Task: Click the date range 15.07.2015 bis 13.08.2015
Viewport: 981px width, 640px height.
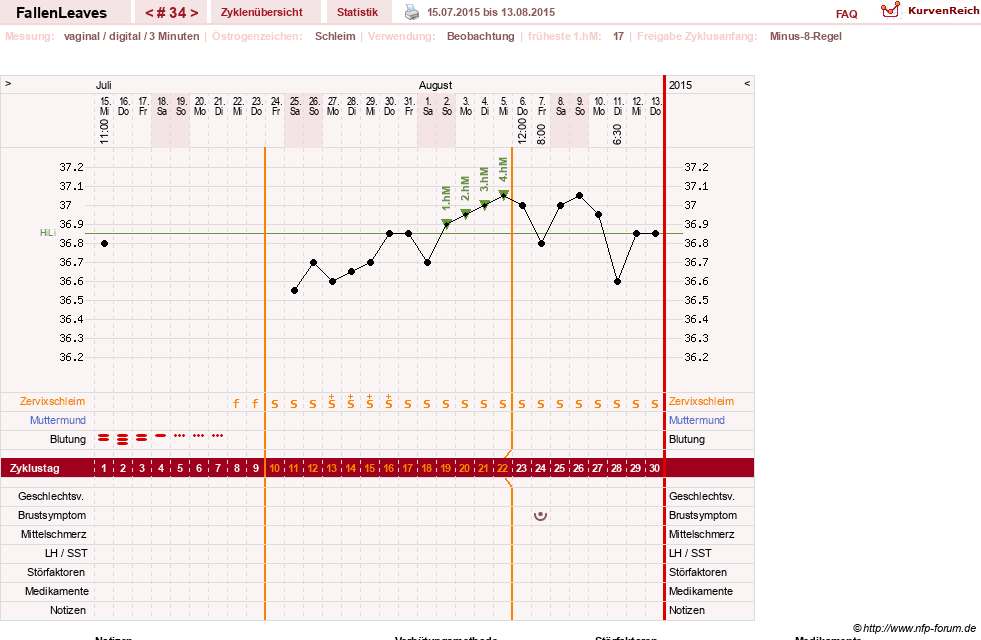Action: (x=491, y=12)
